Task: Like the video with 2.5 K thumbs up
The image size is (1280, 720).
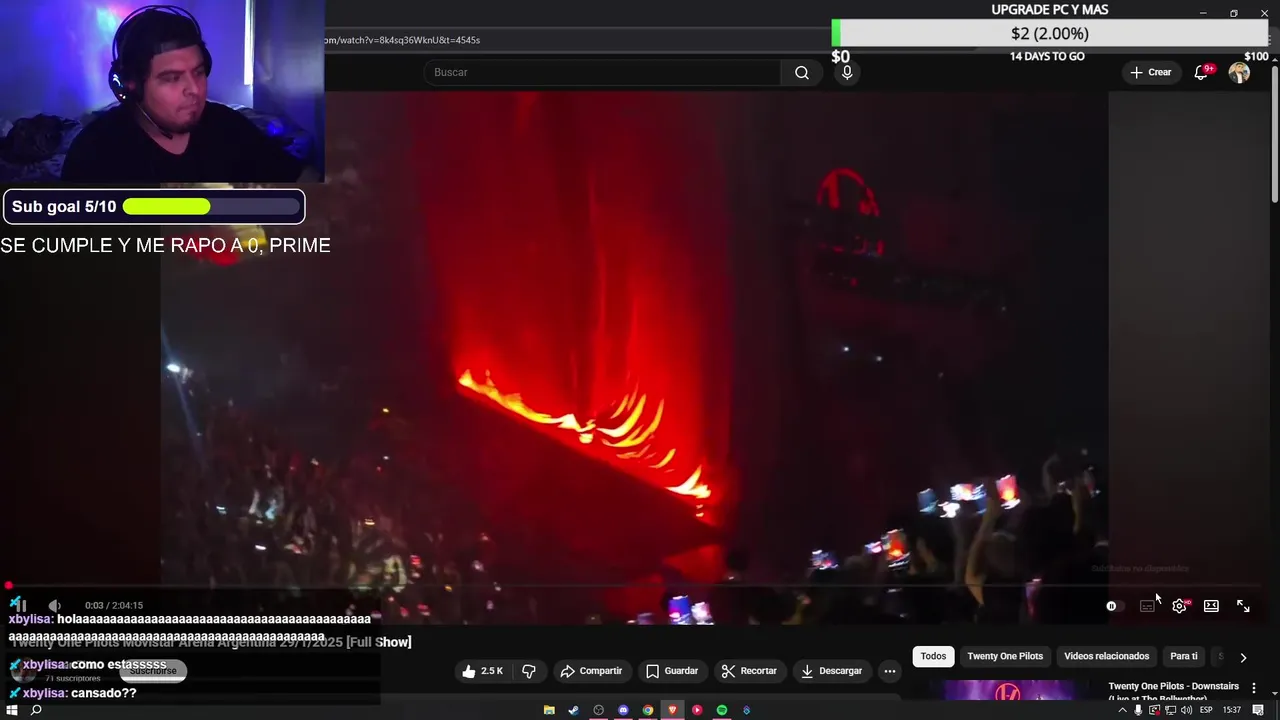Action: pos(482,671)
